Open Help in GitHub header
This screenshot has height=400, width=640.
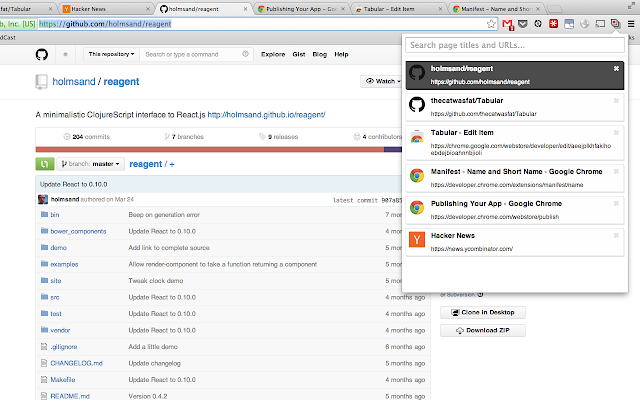click(x=341, y=54)
